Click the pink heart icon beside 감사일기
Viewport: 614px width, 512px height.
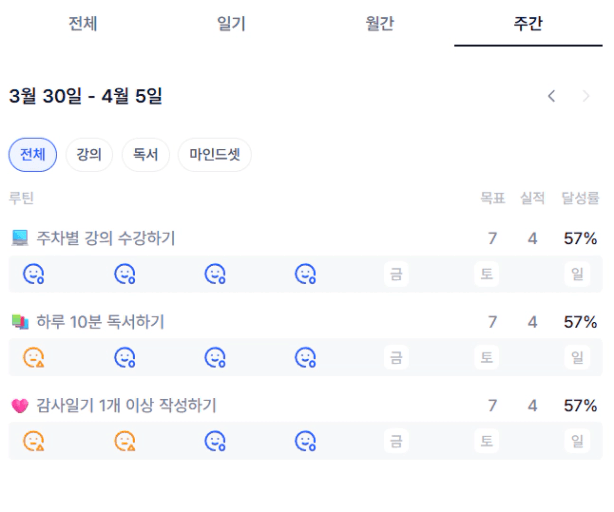[20, 406]
